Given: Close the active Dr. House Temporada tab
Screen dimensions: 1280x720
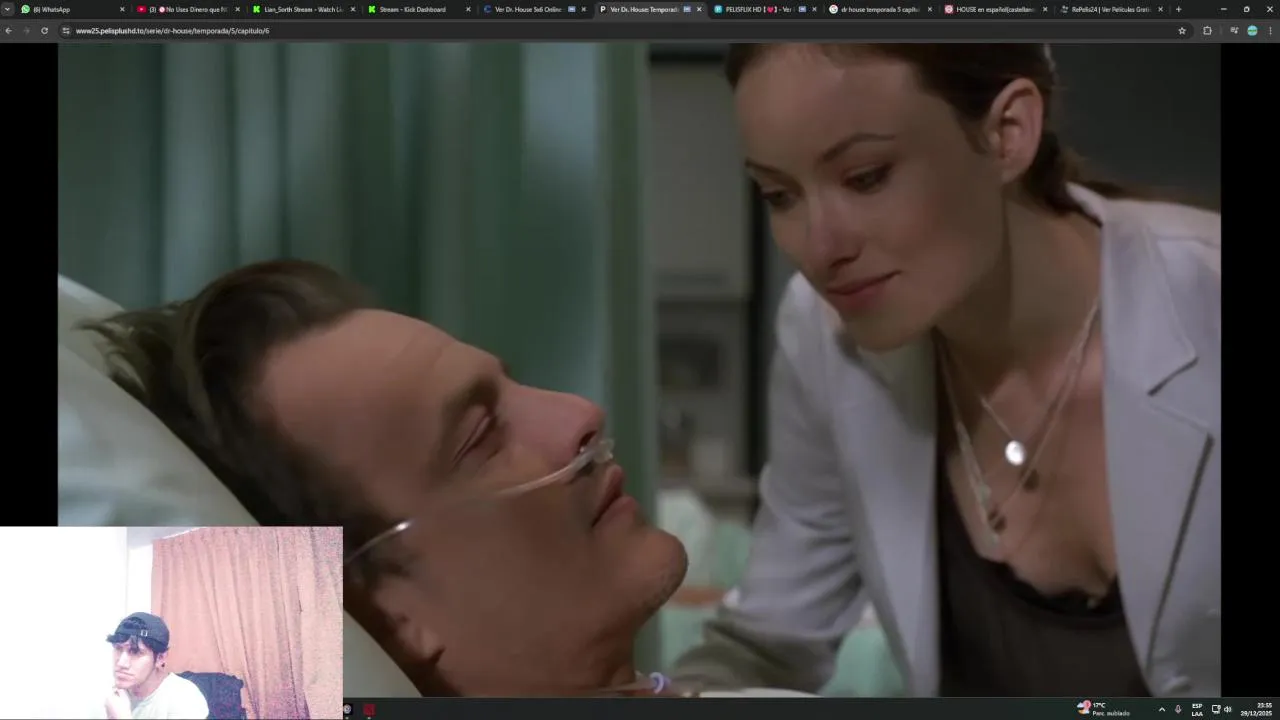Looking at the screenshot, I should tap(699, 9).
